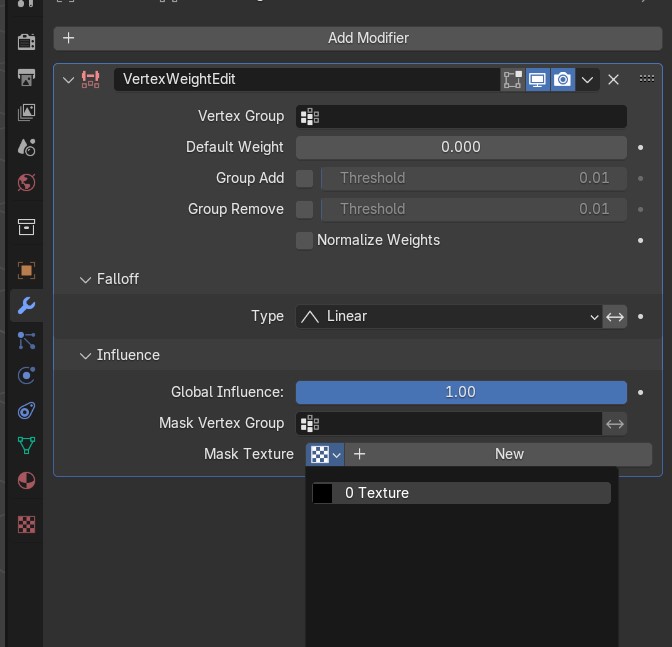This screenshot has height=647, width=672.
Task: Click the invert falloff arrows icon
Action: (x=615, y=317)
